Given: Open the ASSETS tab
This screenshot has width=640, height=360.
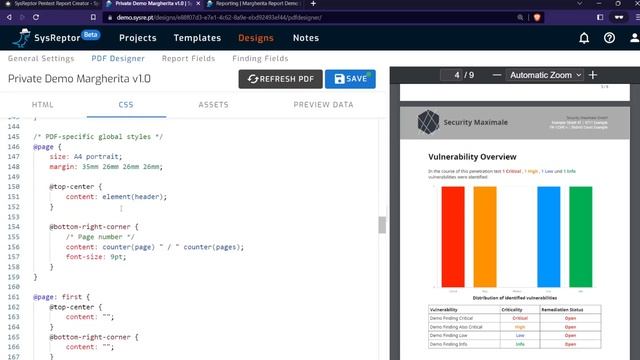Looking at the screenshot, I should (213, 105).
